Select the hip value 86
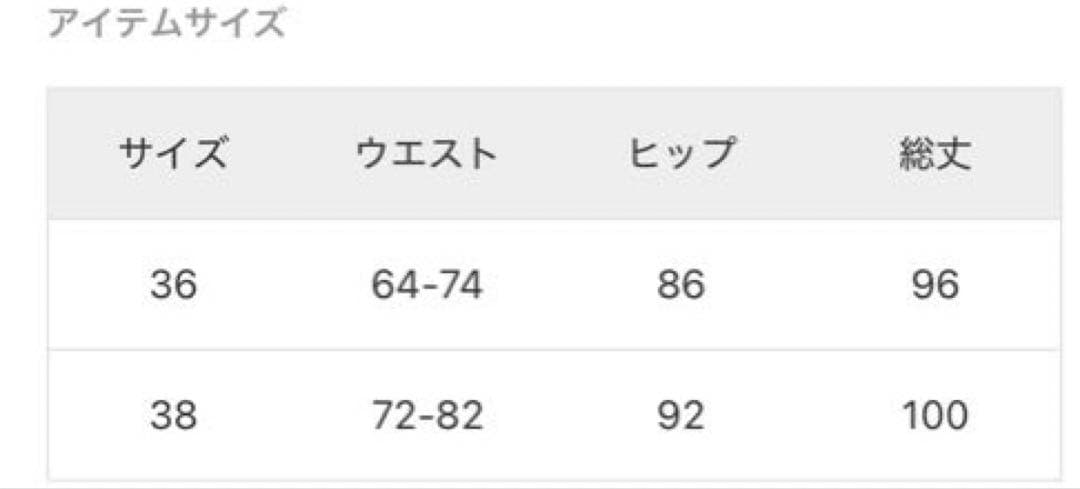1080x489 pixels. pyautogui.click(x=681, y=286)
